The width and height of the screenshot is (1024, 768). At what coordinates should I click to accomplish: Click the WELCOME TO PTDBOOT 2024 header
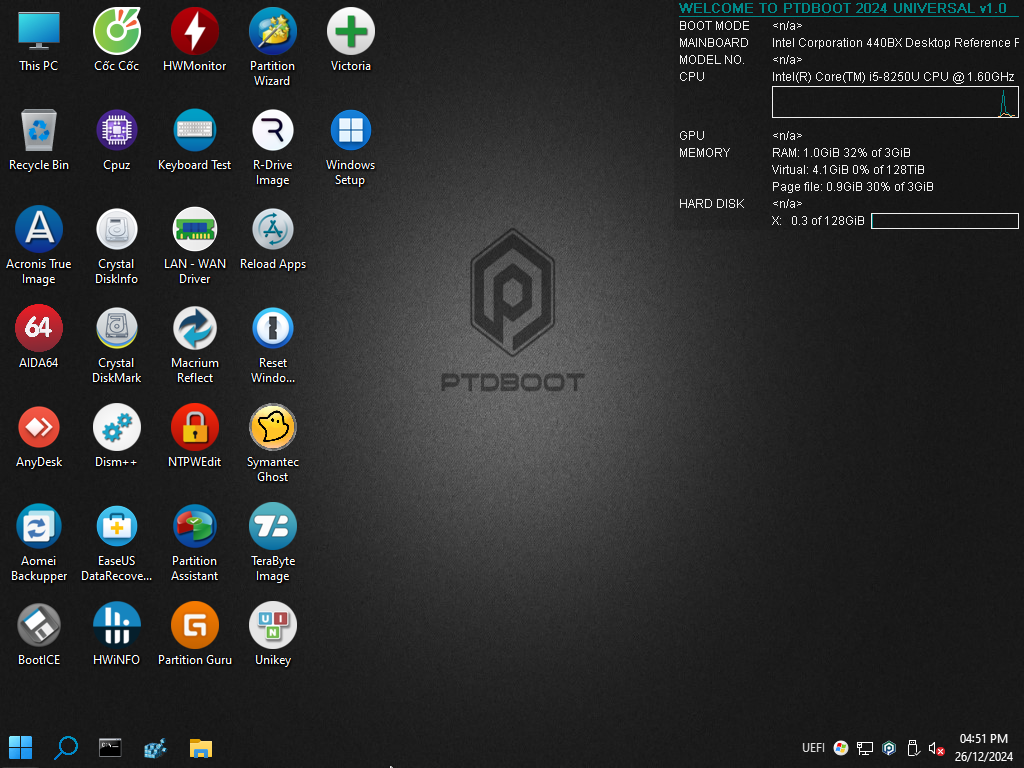point(842,8)
